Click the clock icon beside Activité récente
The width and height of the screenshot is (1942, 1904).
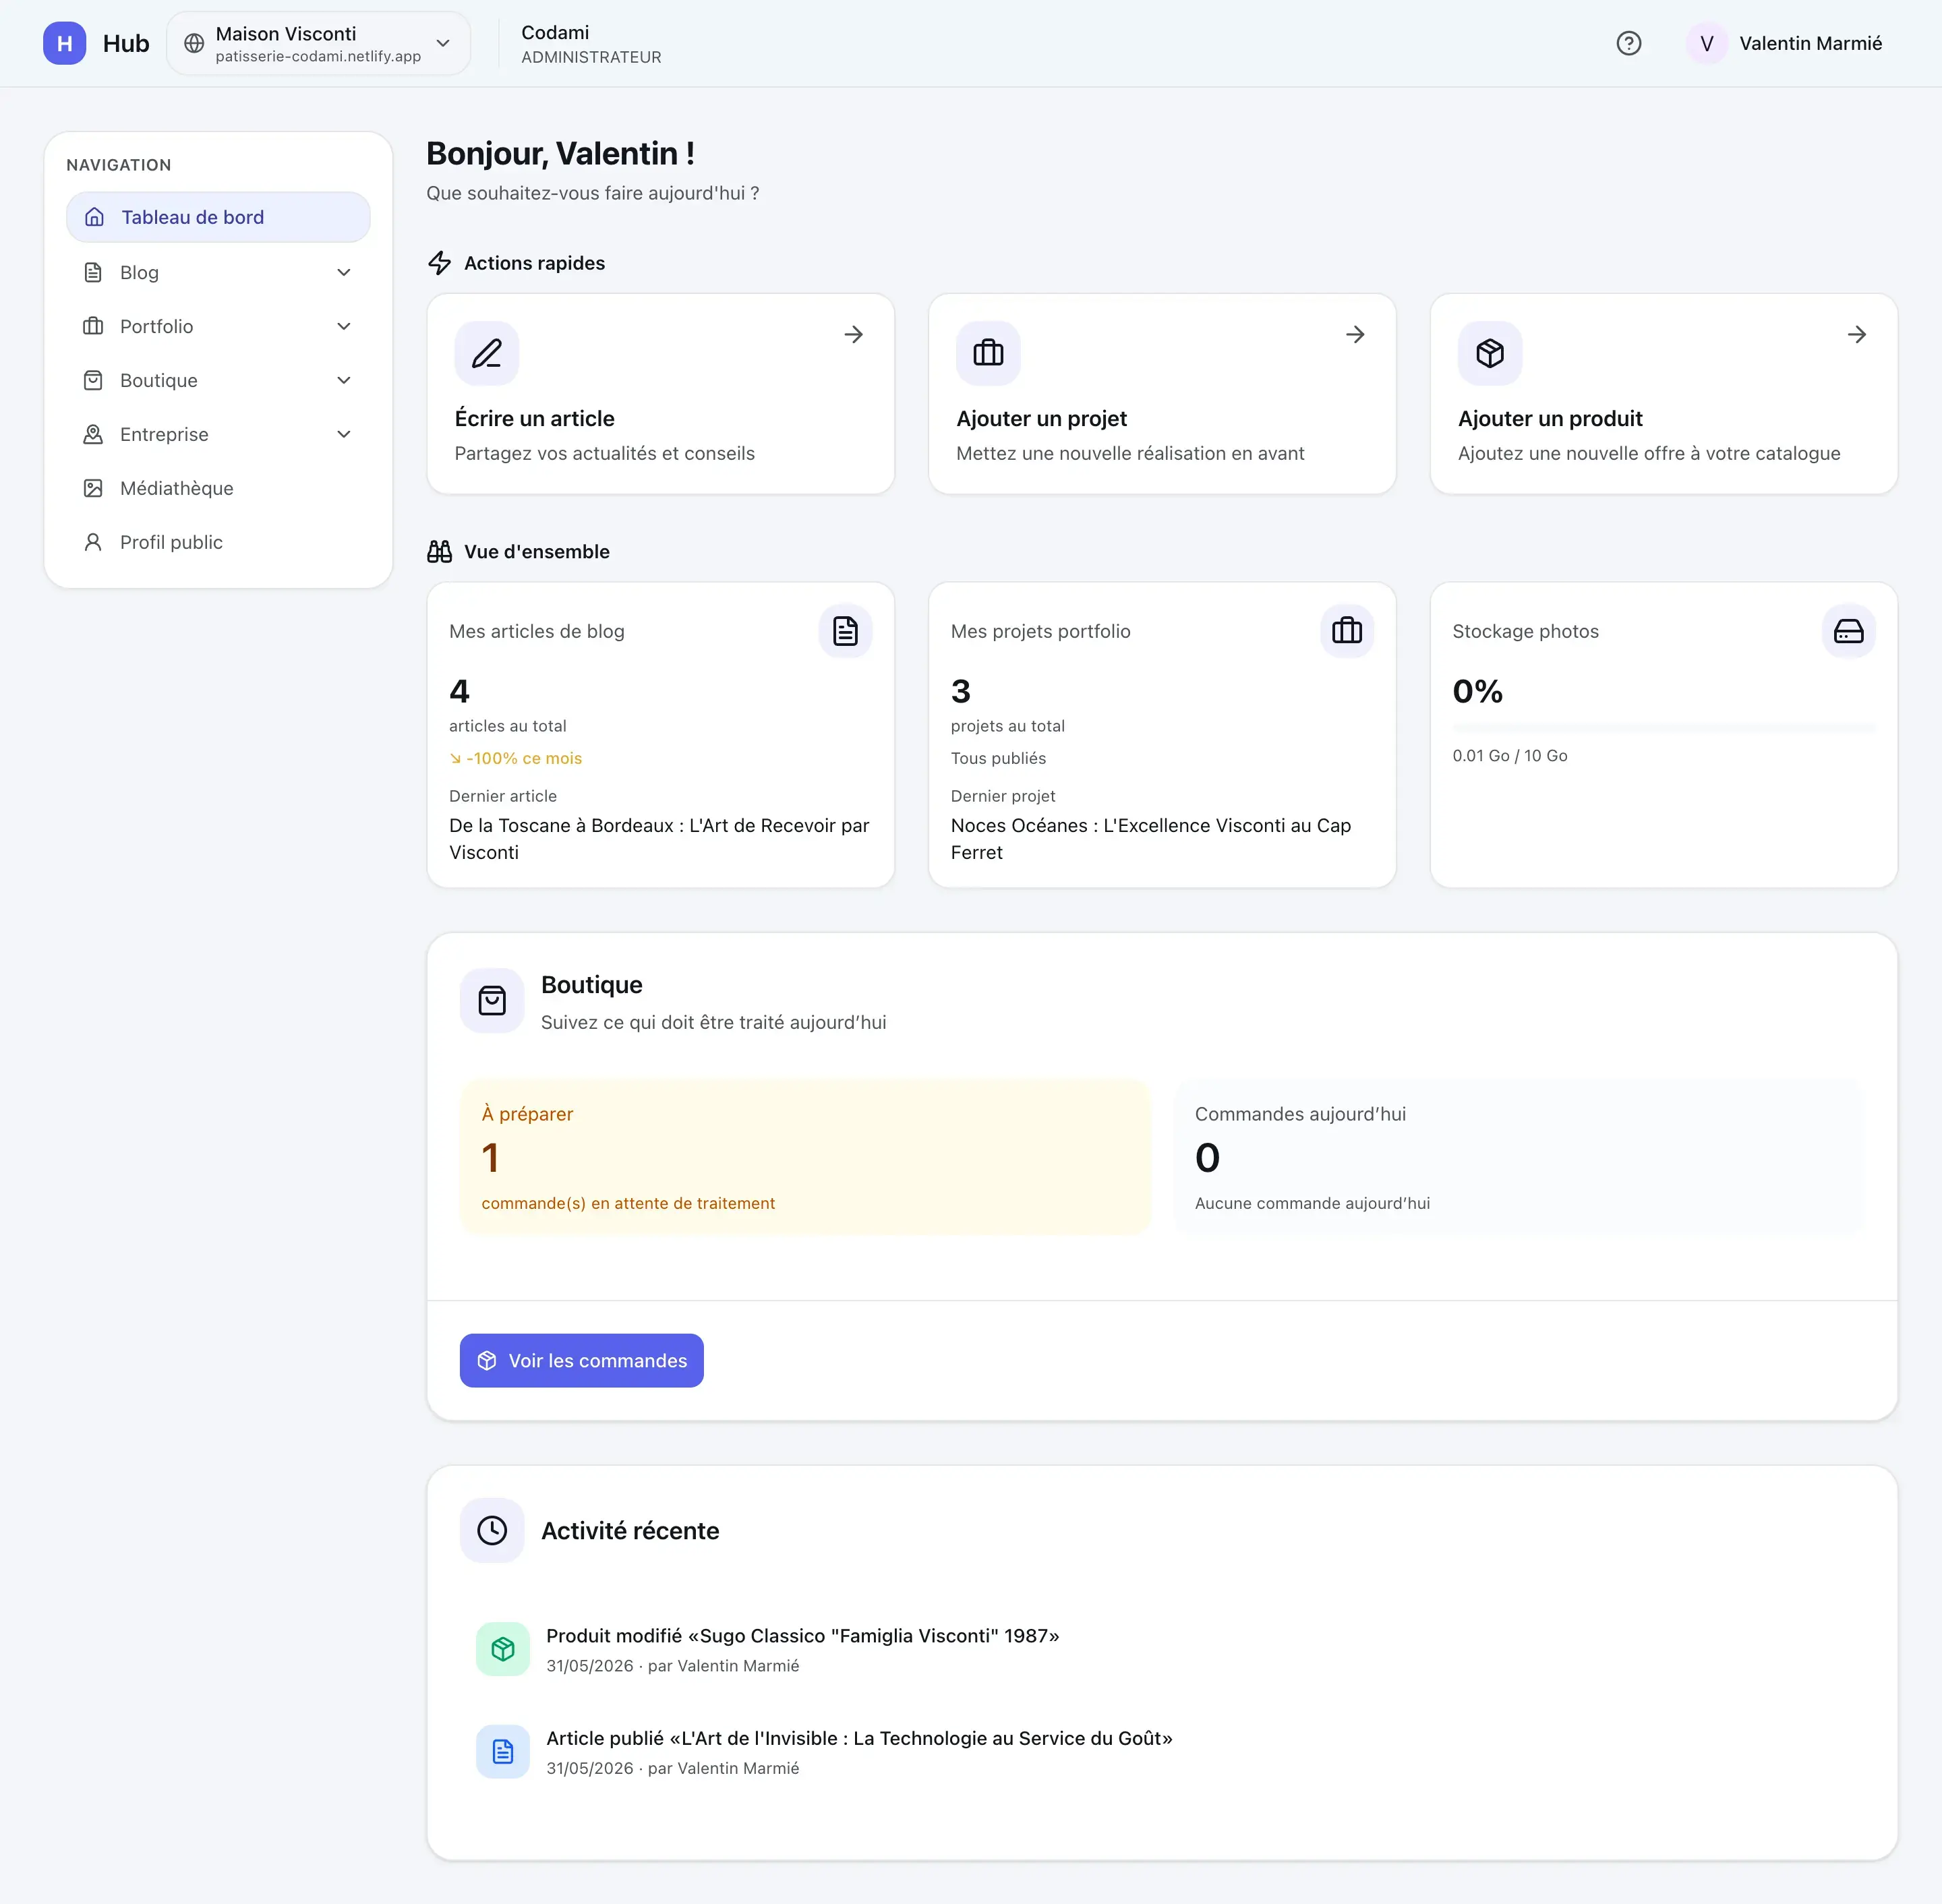[492, 1530]
